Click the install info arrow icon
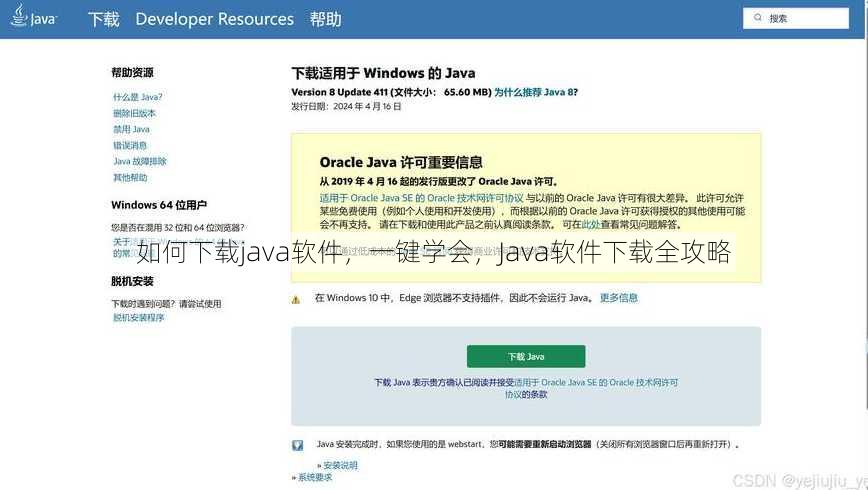The height and width of the screenshot is (490, 868). pos(298,445)
